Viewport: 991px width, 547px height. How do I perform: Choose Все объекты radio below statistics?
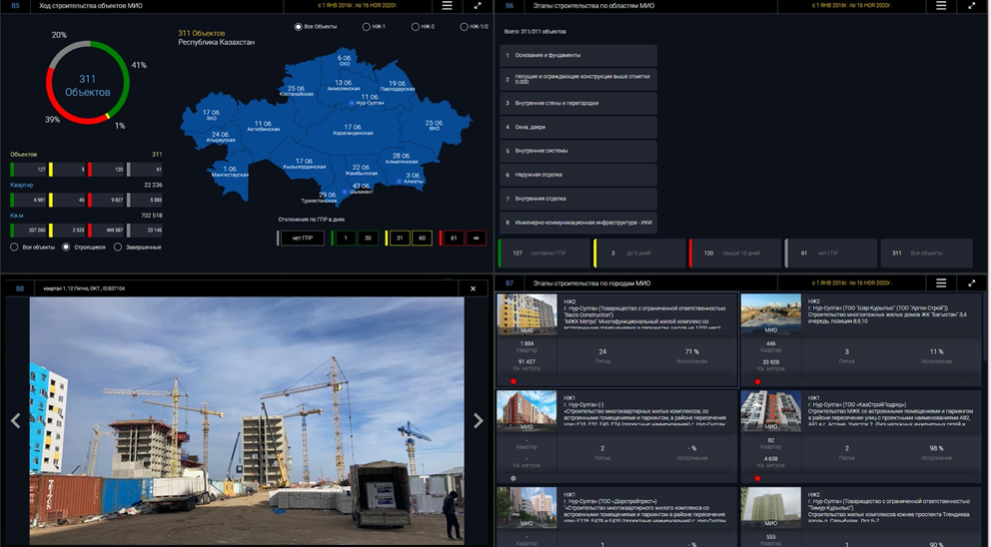tap(15, 247)
